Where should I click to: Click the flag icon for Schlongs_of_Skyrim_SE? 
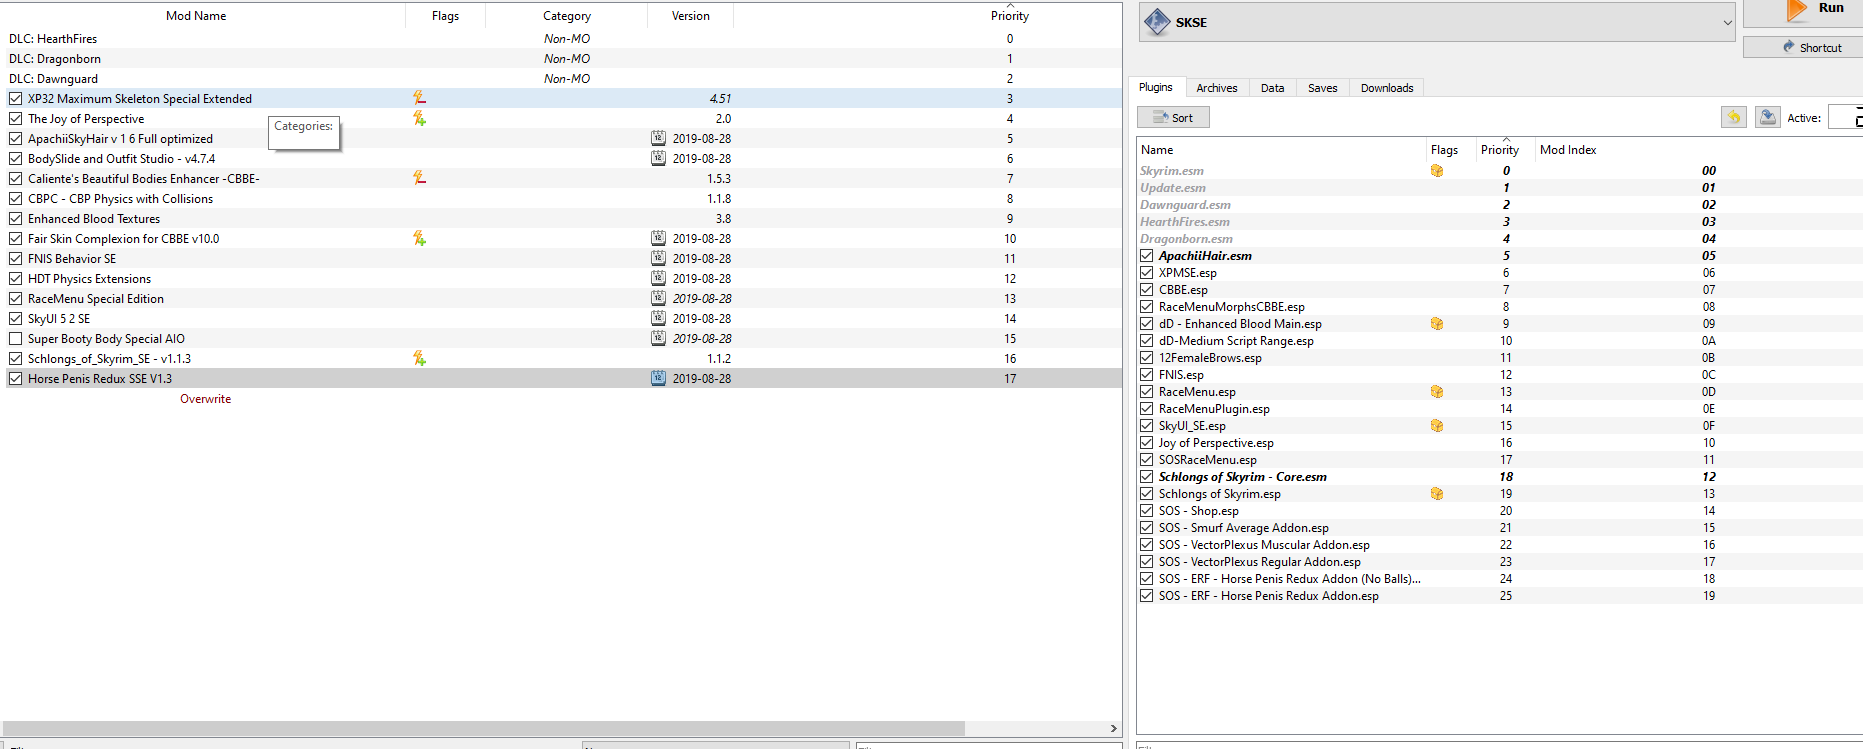click(419, 358)
